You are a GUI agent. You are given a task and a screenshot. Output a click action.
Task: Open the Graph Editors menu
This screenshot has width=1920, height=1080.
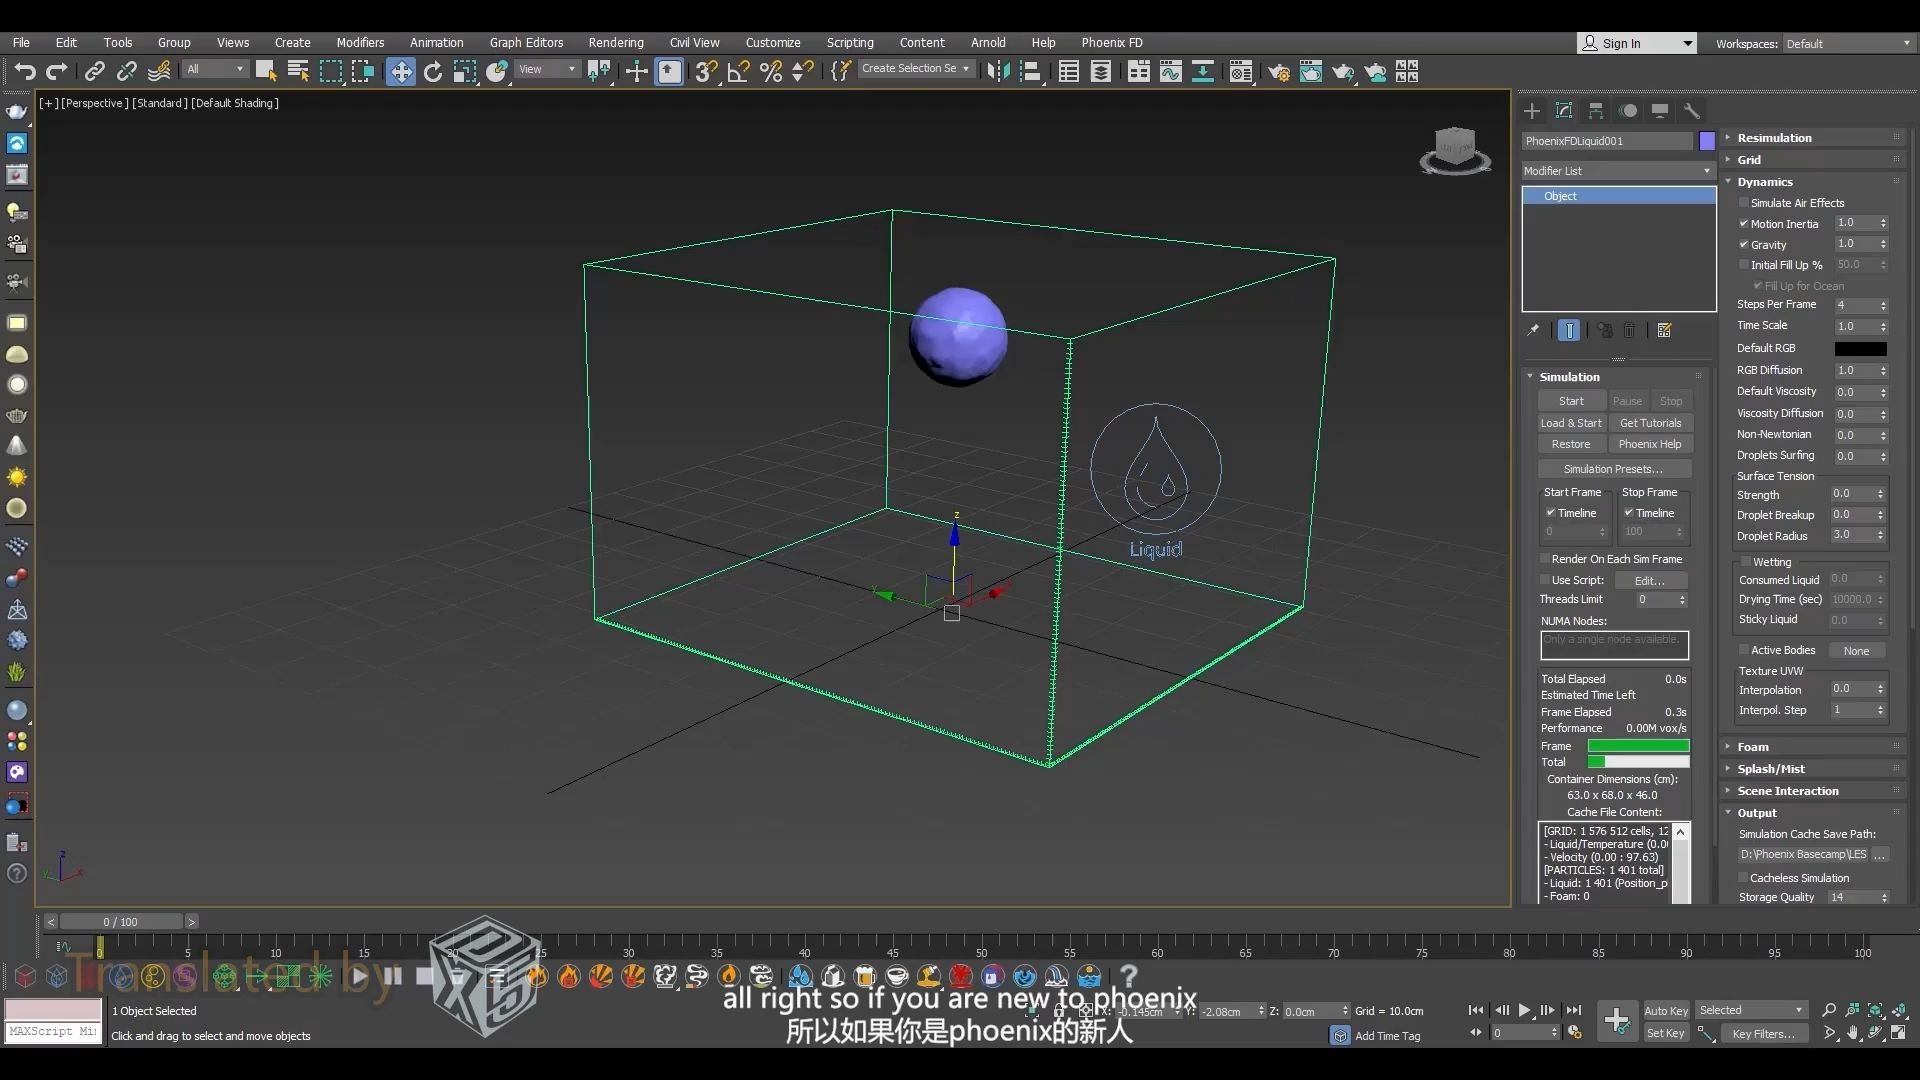coord(526,43)
